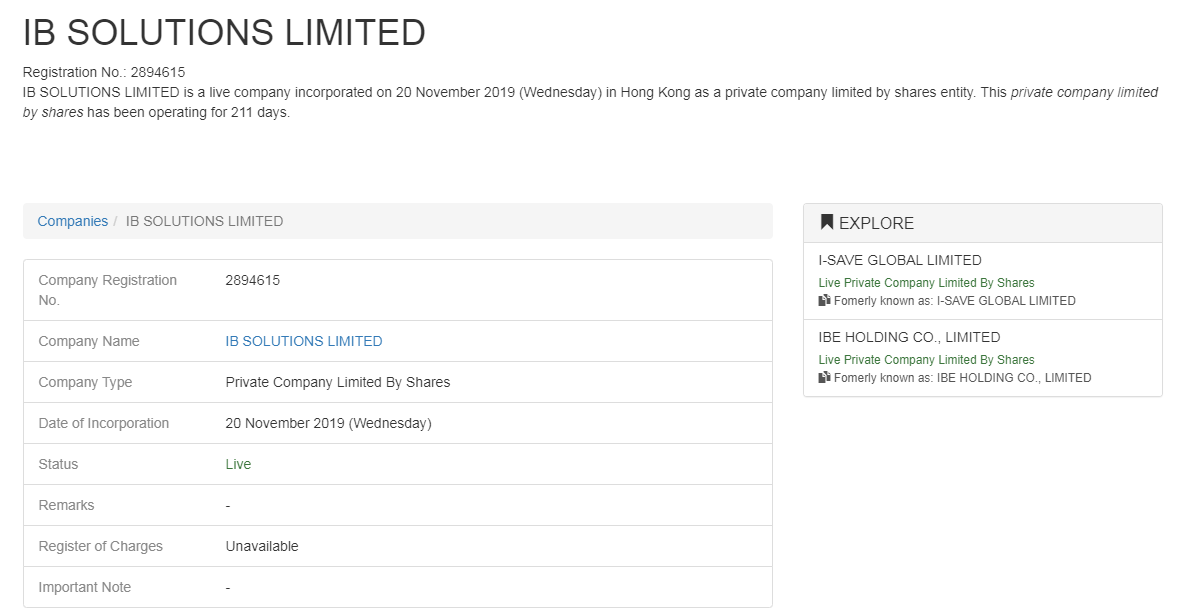Click the Registration No. line under the title
Screen dimensions: 1181x613
pyautogui.click(x=104, y=72)
